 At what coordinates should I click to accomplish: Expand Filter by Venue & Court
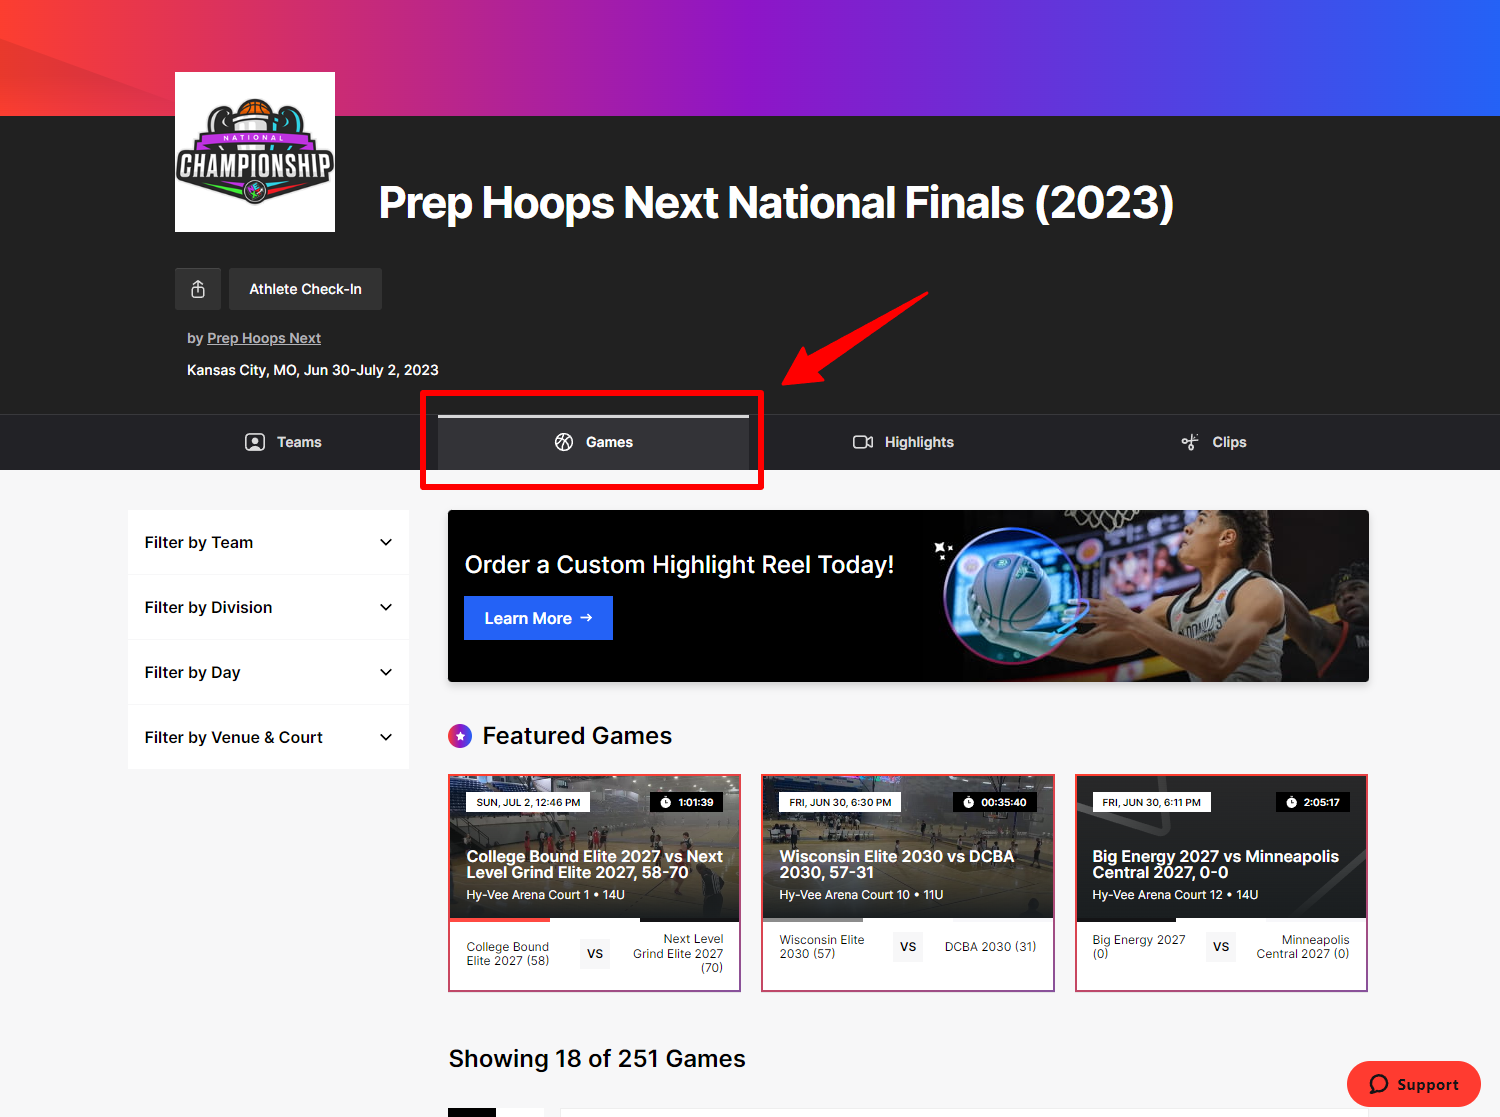[268, 737]
